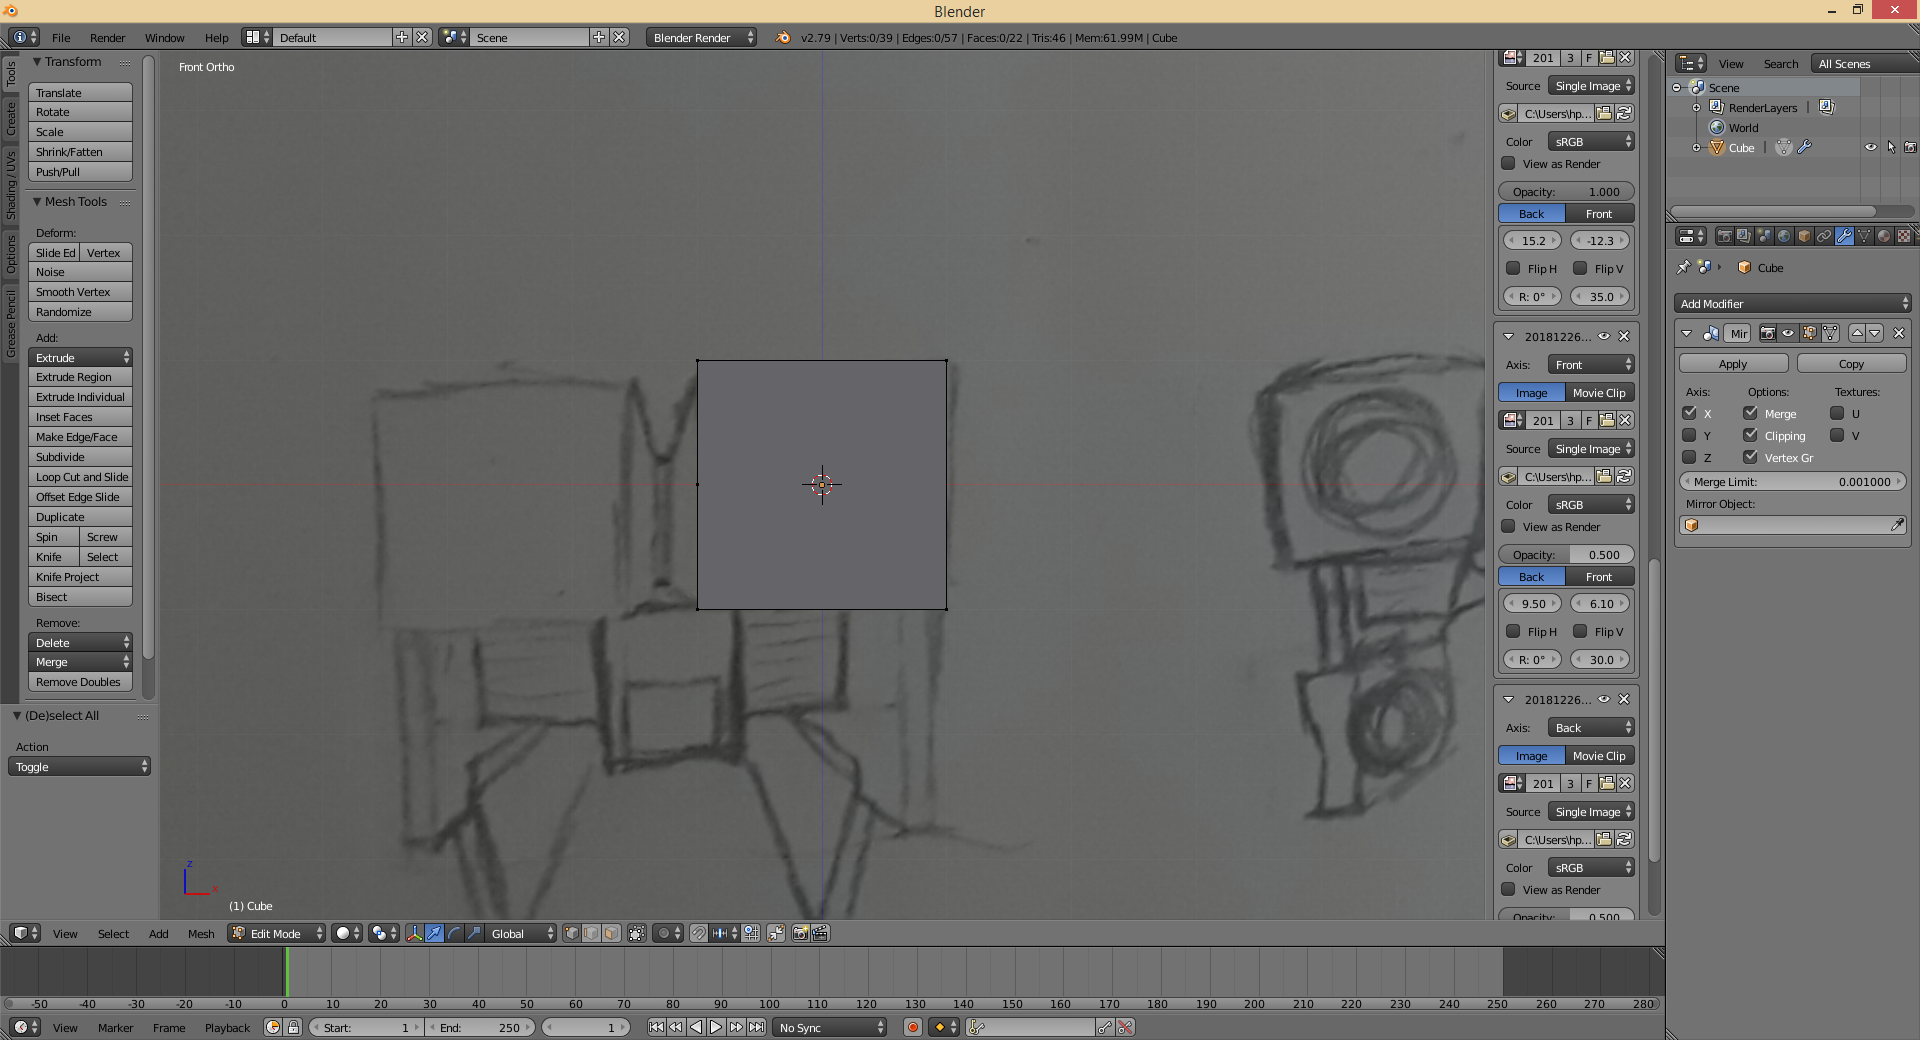
Task: Enable the Mirror Y axis checkbox
Action: 1689,435
